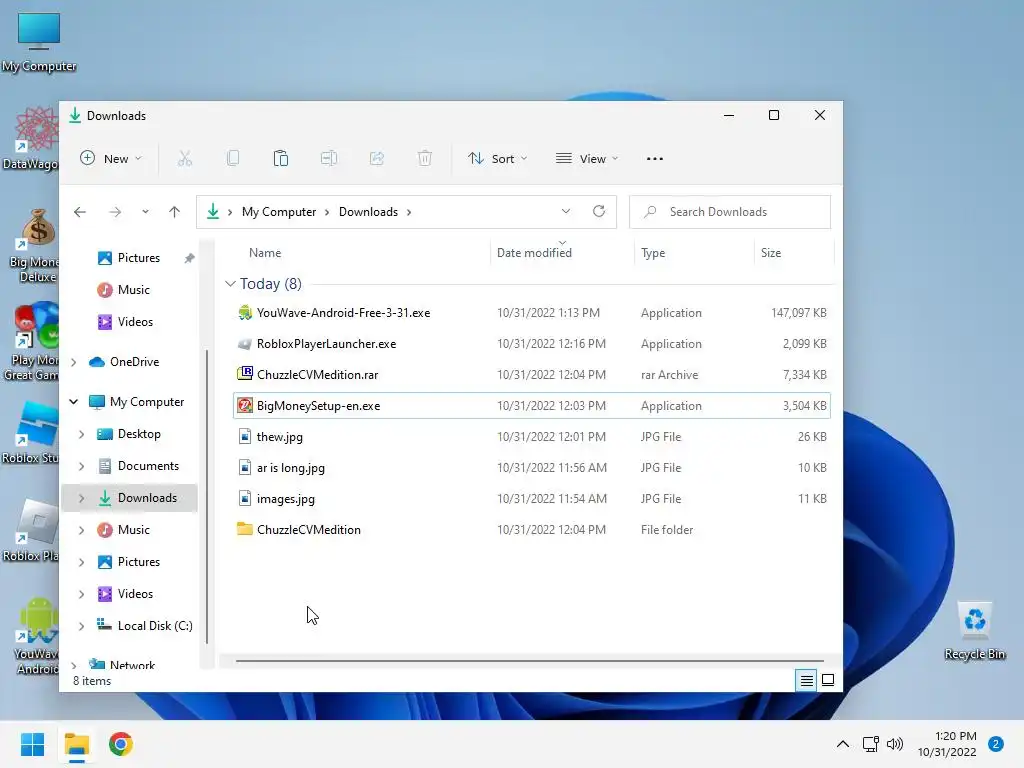Click My Computer in the breadcrumb path

279,212
